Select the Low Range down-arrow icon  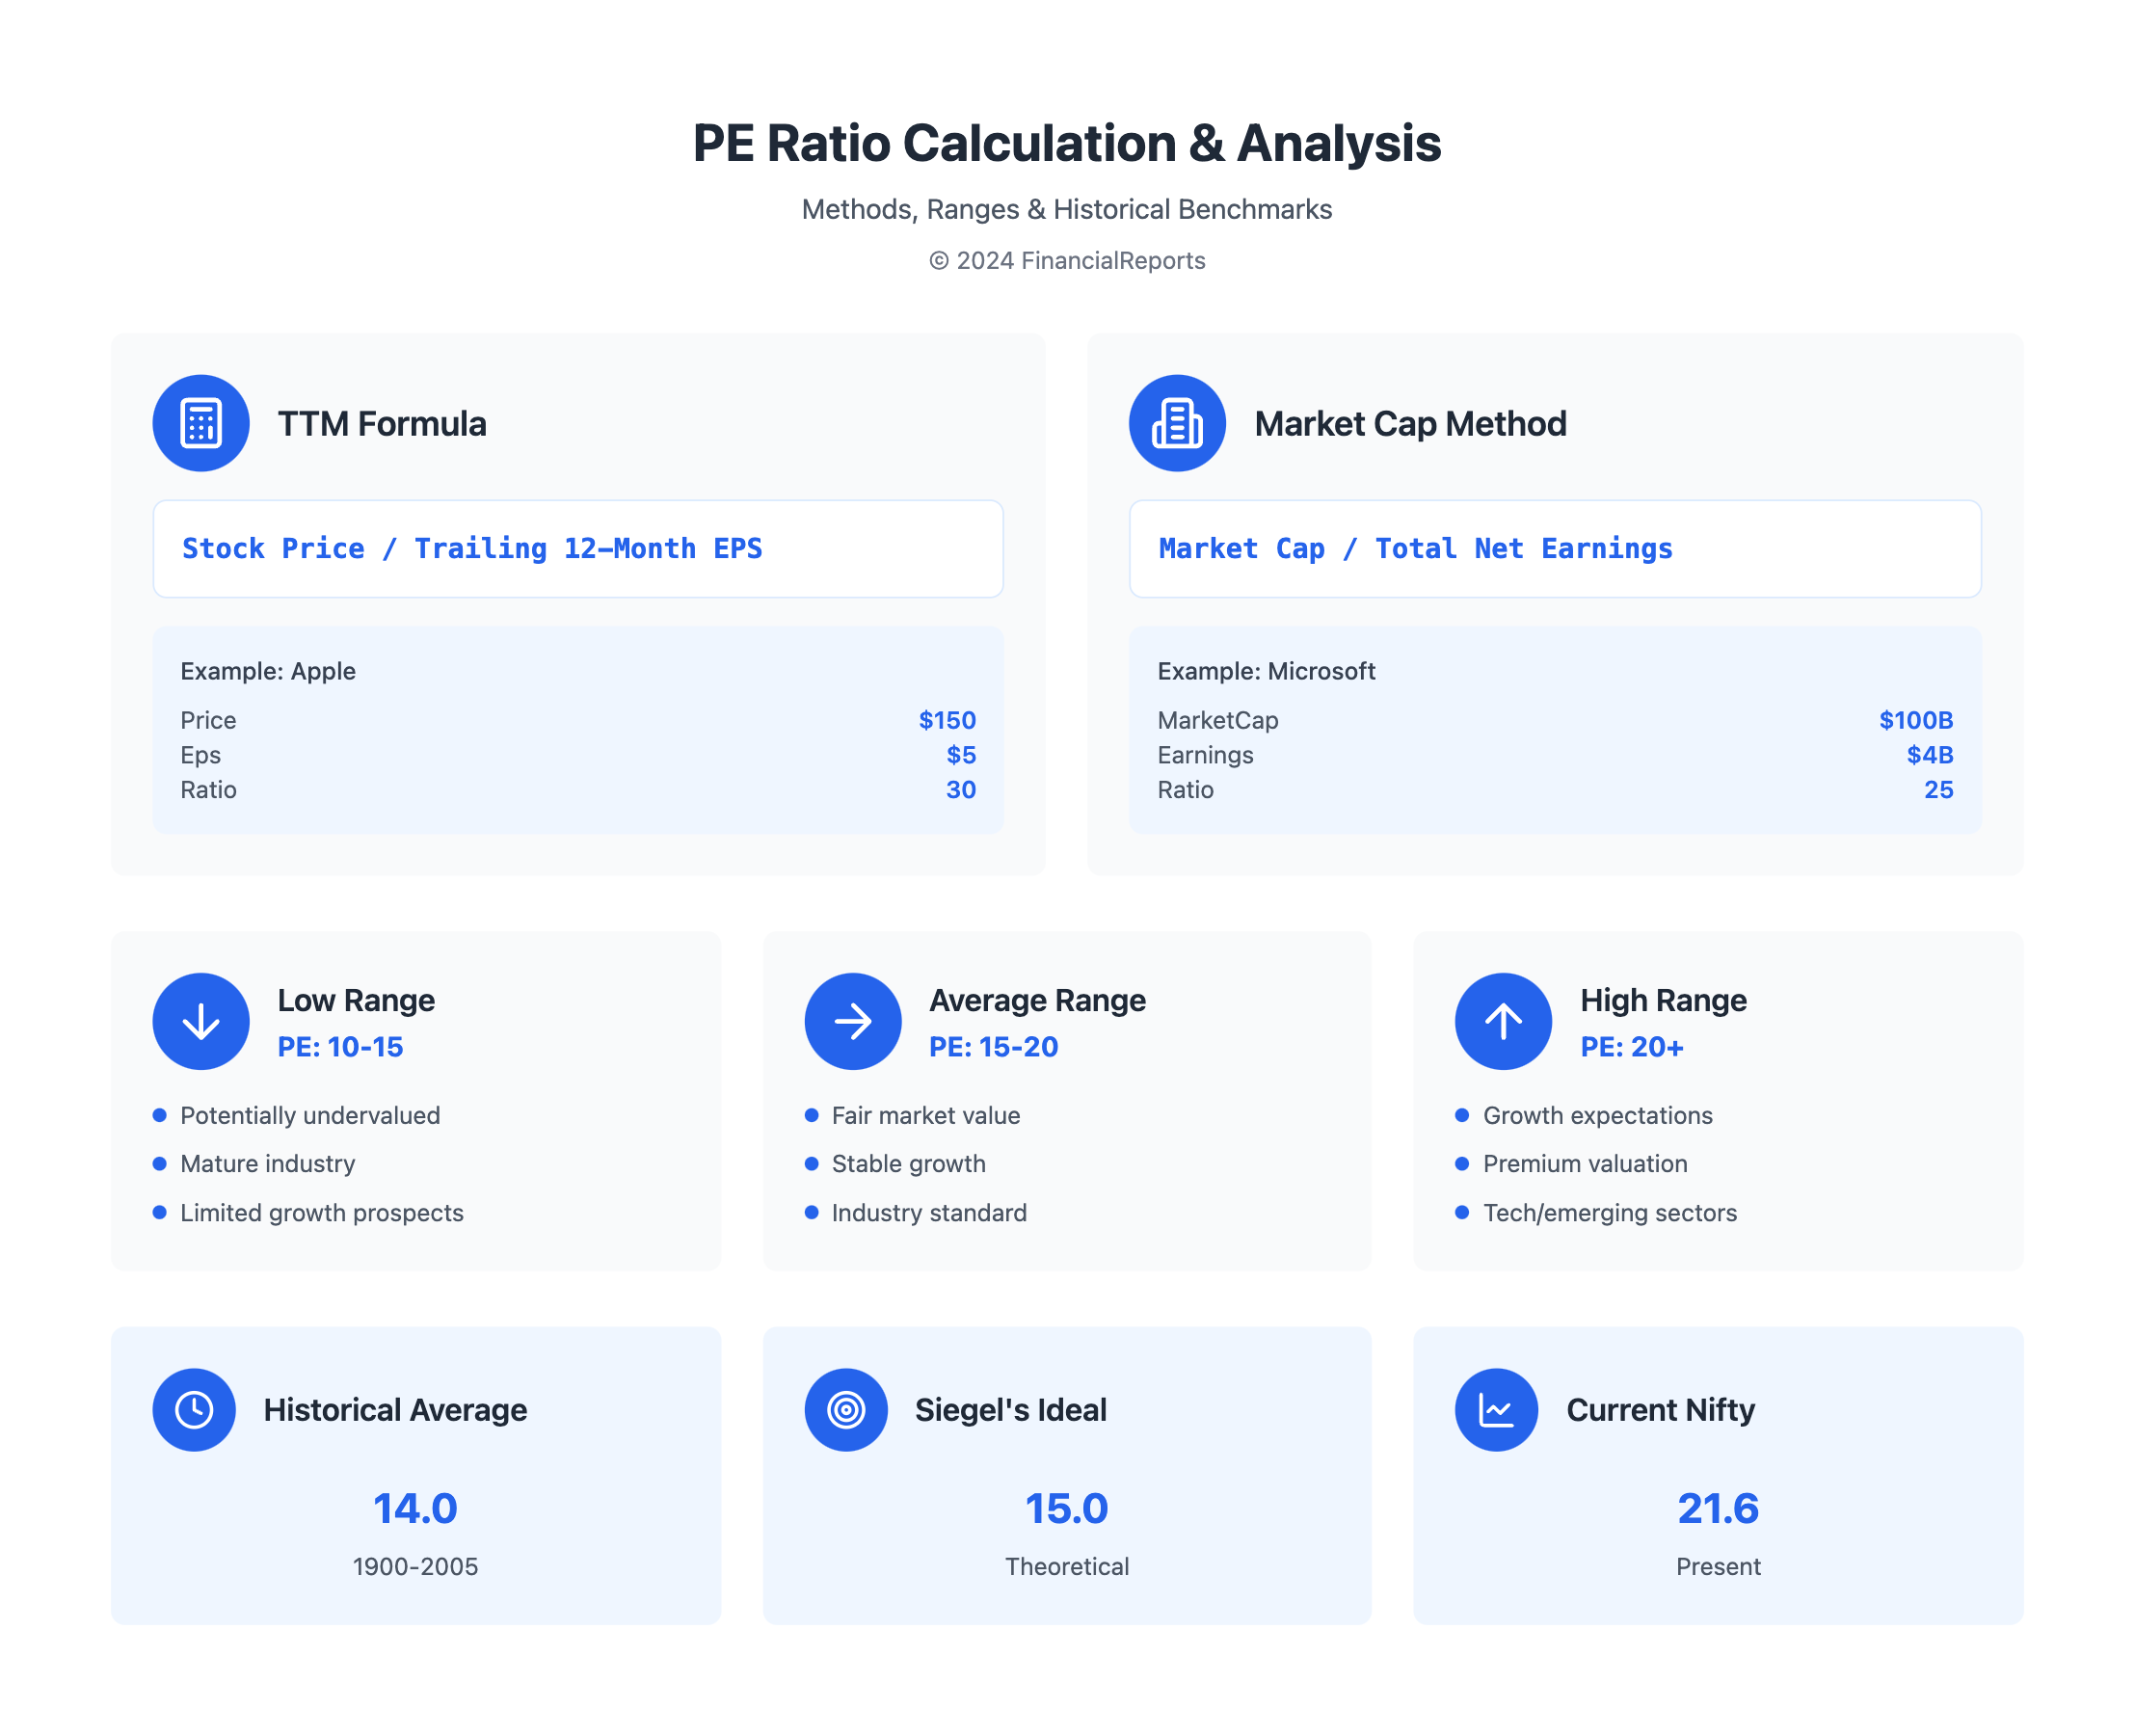(x=201, y=1021)
